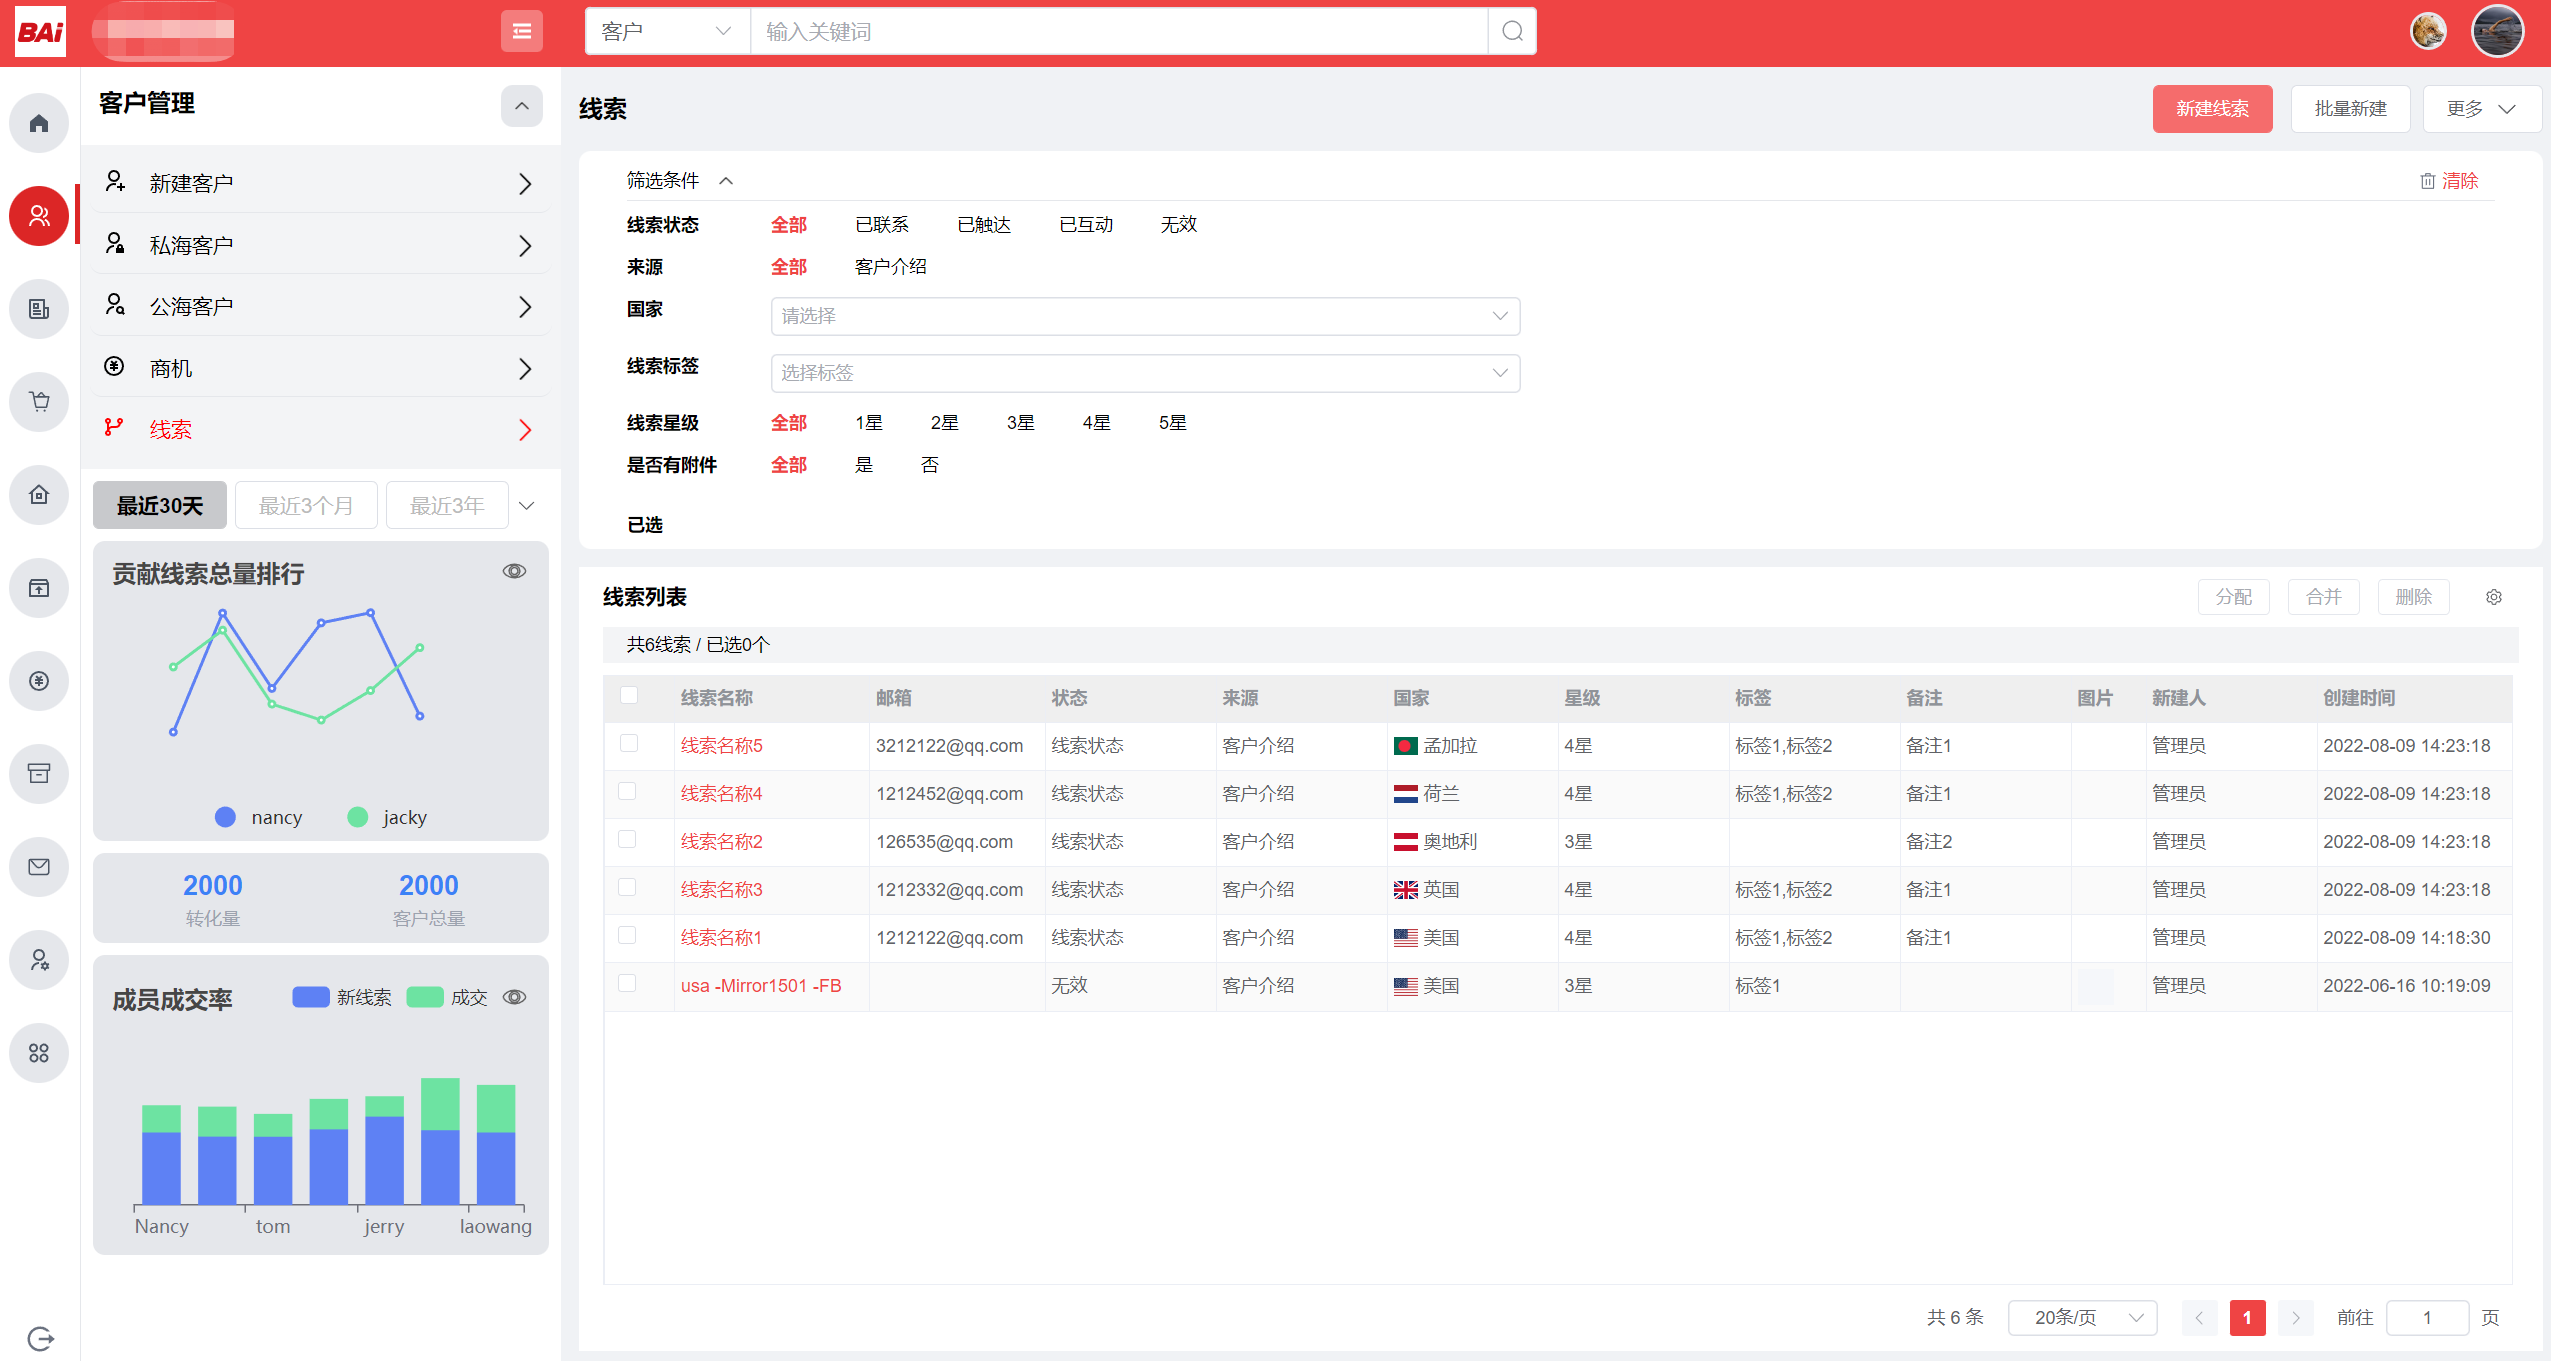Select the 最近3年 tab

447,506
